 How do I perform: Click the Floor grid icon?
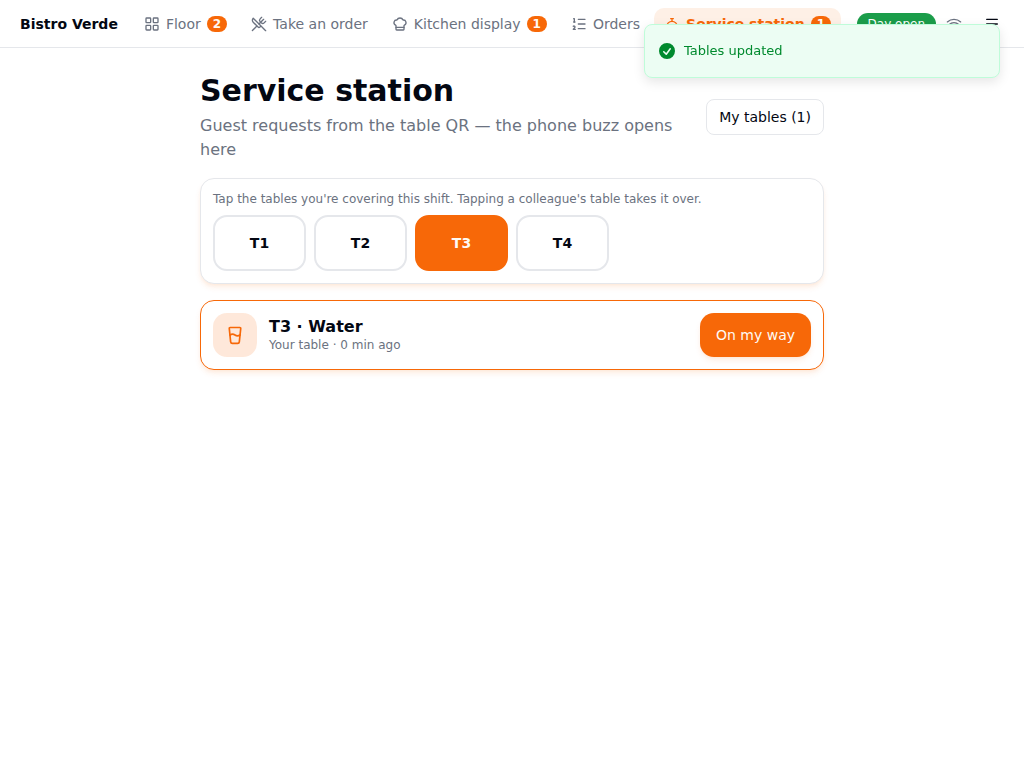pyautogui.click(x=152, y=24)
